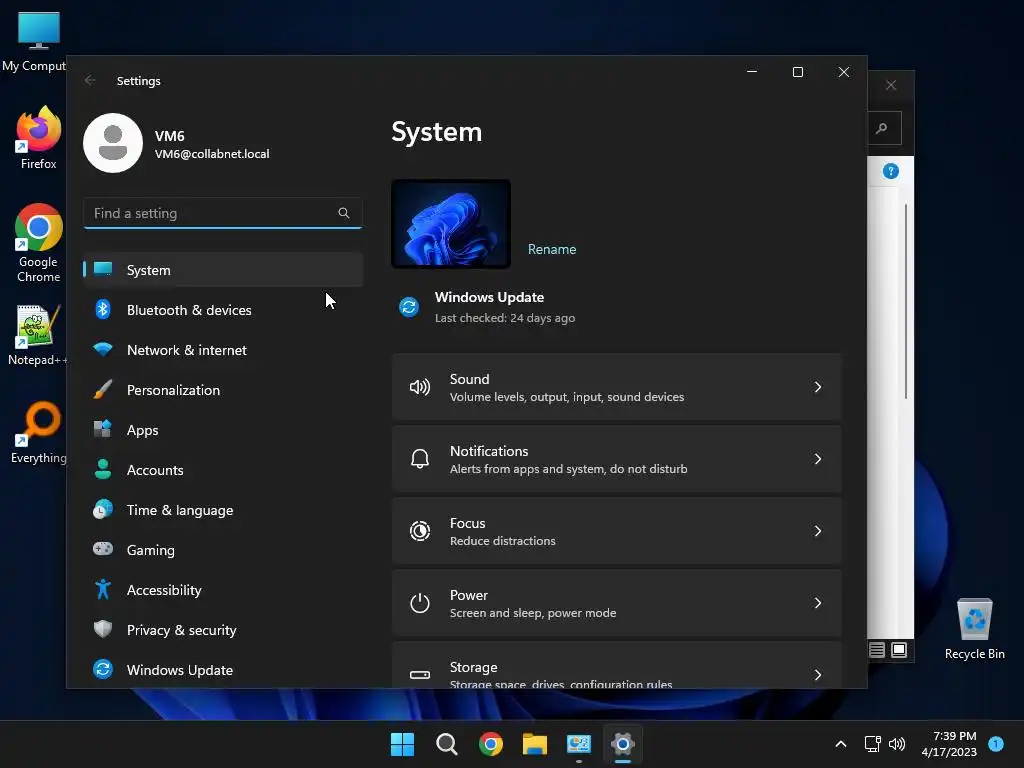Click the blue help icon in background window
This screenshot has width=1024, height=768.
tap(891, 171)
